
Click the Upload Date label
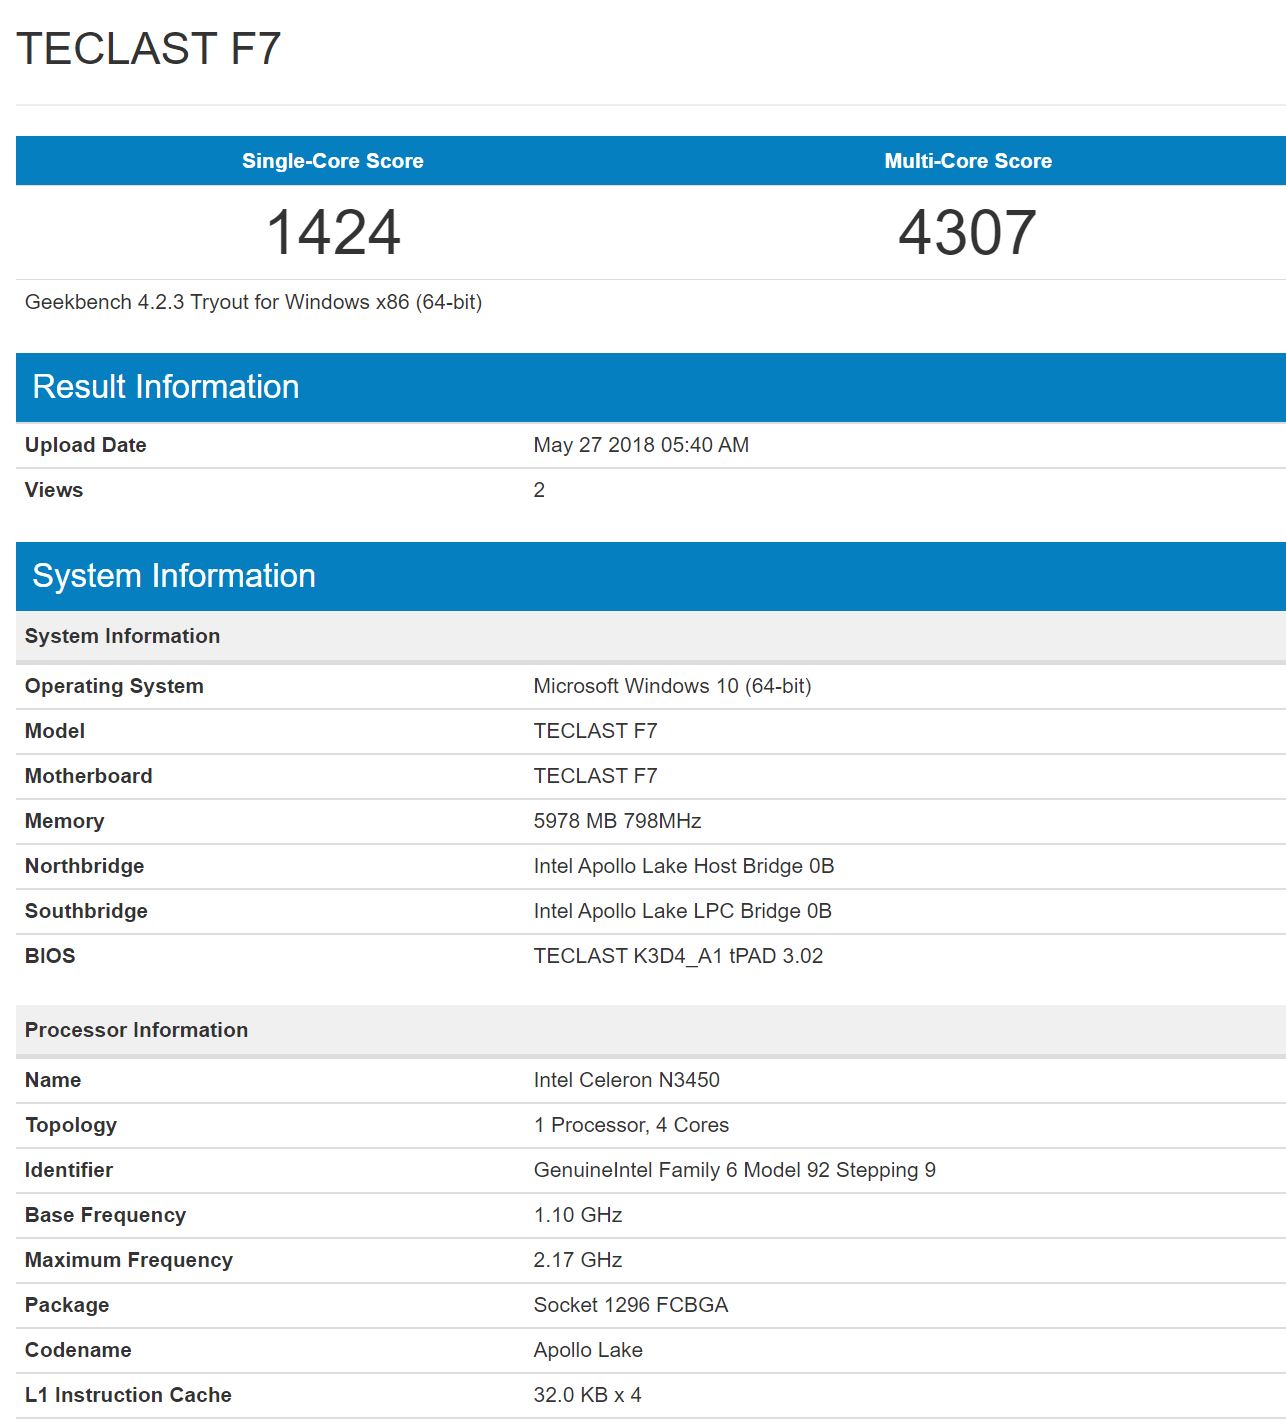[86, 445]
